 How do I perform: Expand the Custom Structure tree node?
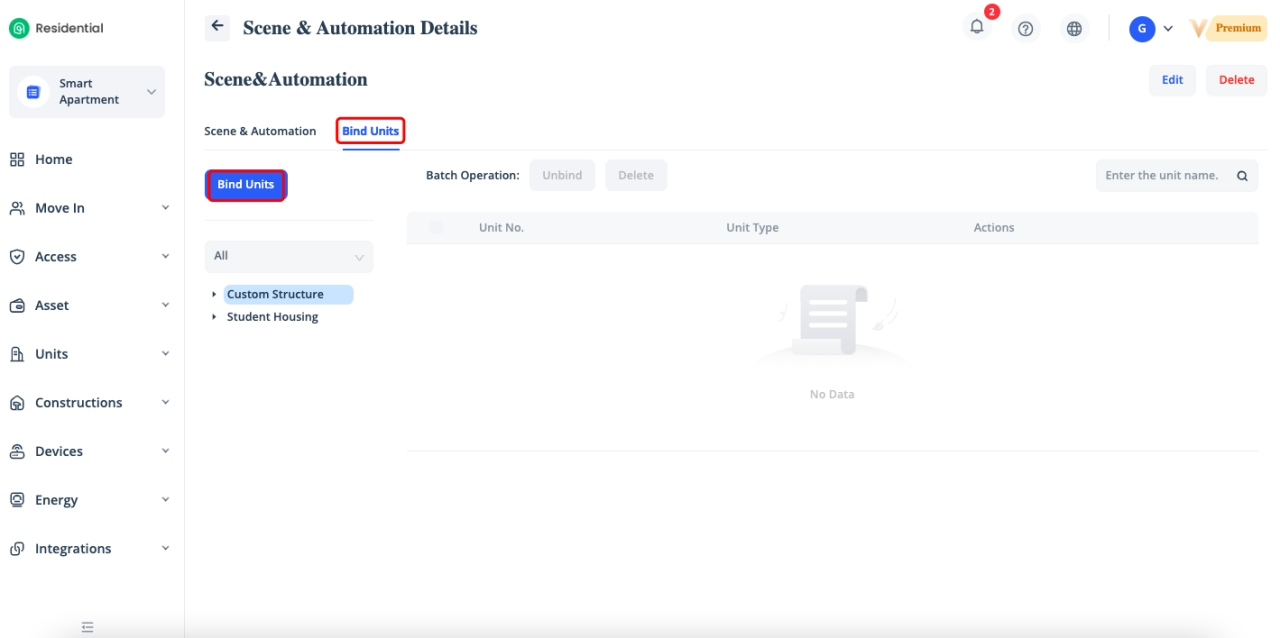(x=214, y=295)
